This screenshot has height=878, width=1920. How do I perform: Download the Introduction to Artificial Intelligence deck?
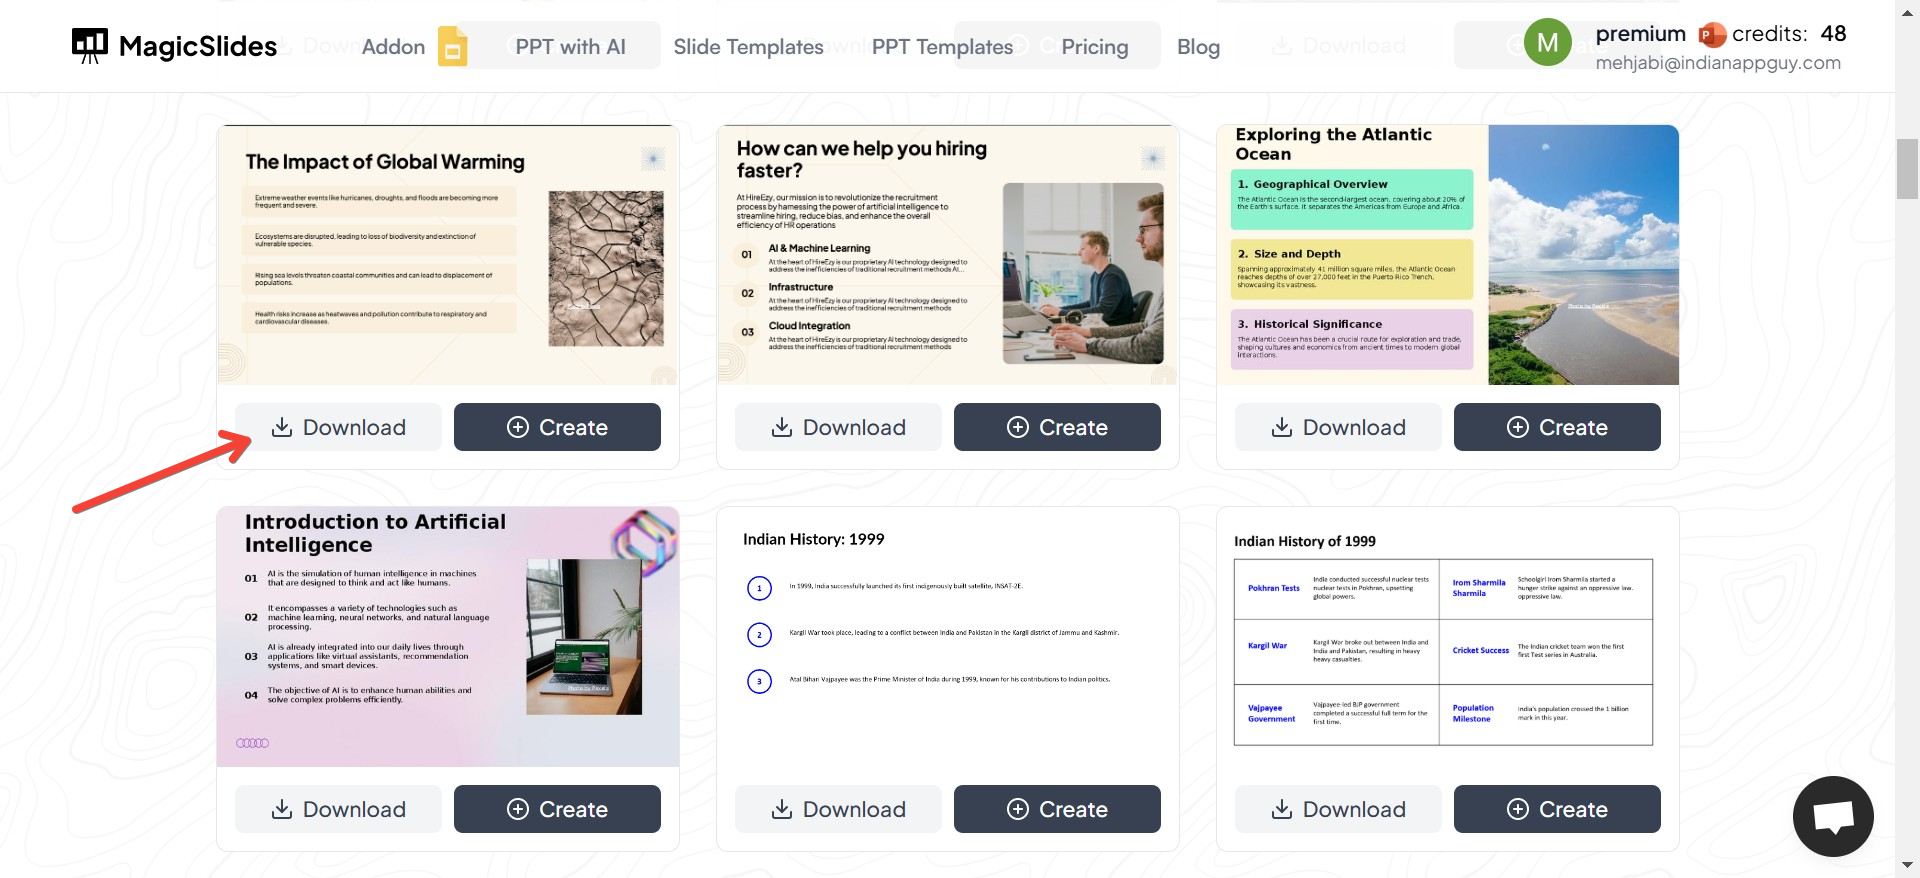pyautogui.click(x=338, y=809)
